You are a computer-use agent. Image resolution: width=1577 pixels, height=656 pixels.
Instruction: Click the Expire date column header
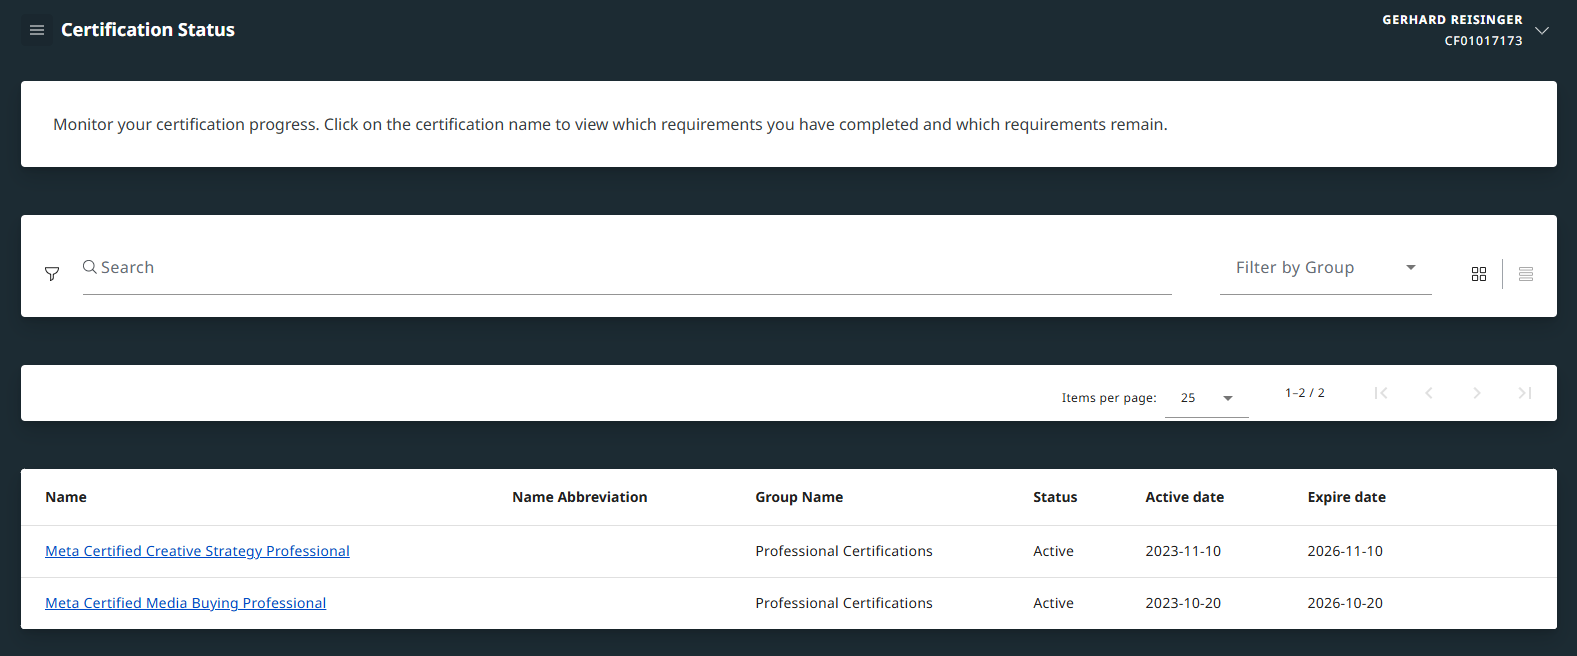tap(1347, 497)
